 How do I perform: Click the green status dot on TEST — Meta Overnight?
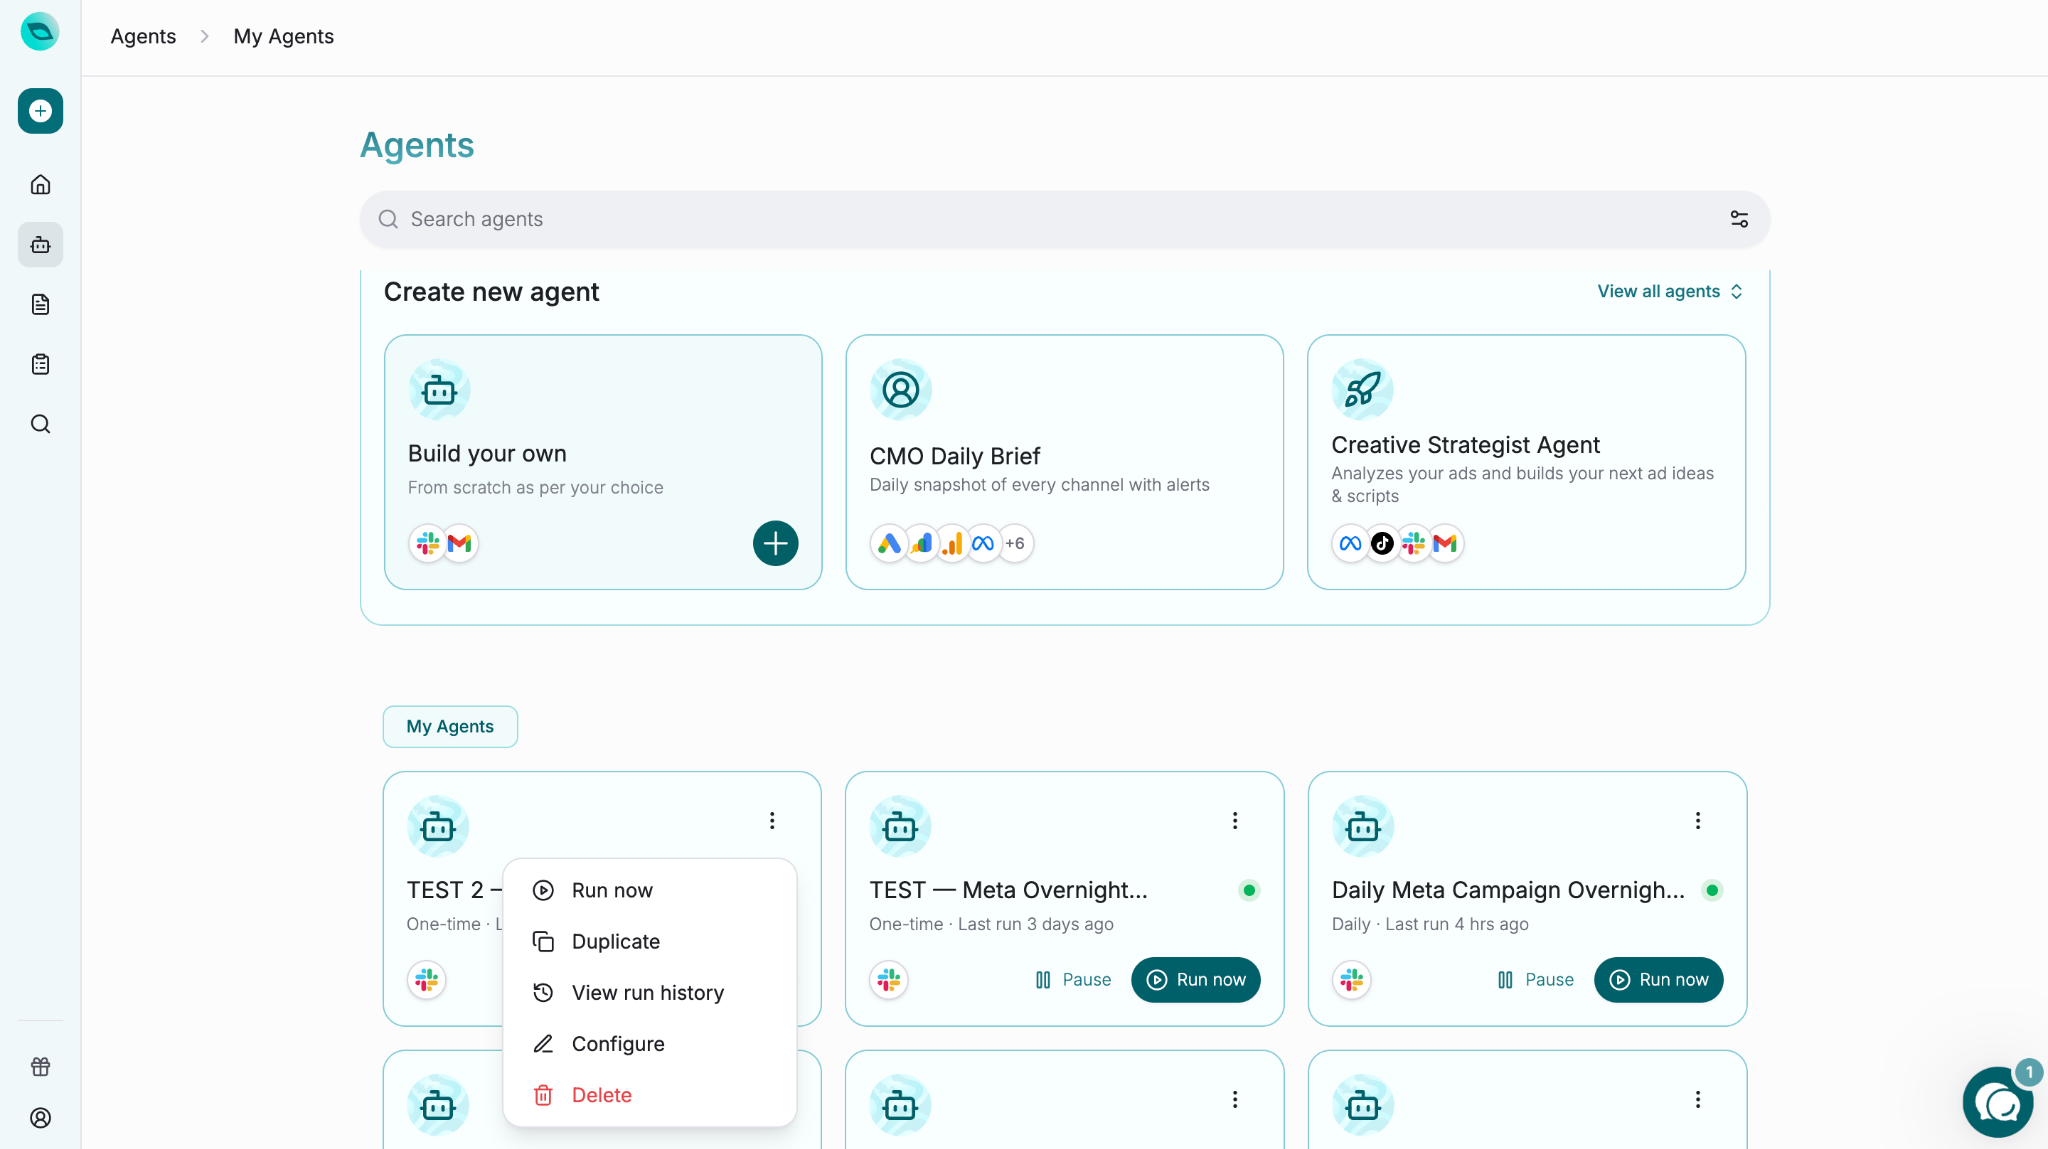point(1249,890)
